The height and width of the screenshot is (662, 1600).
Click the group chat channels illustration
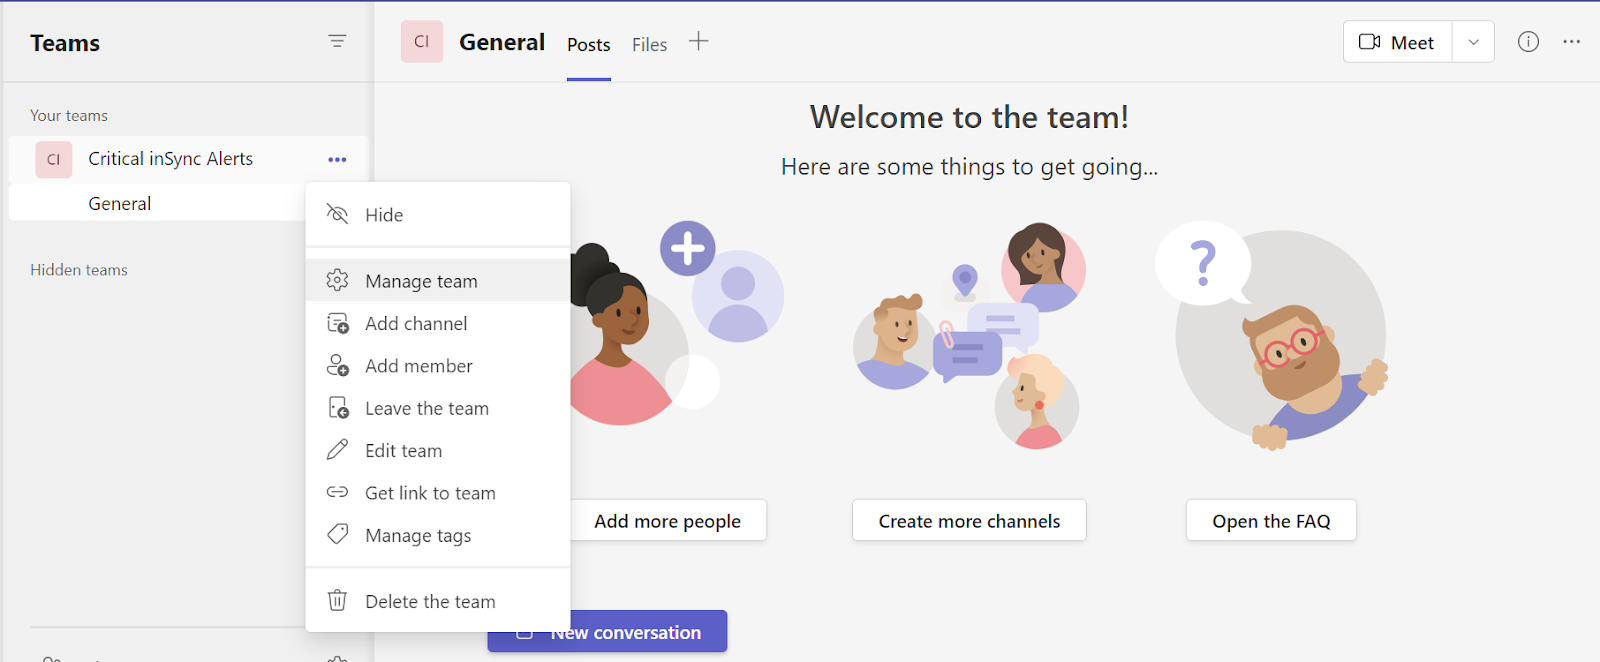[x=969, y=335]
